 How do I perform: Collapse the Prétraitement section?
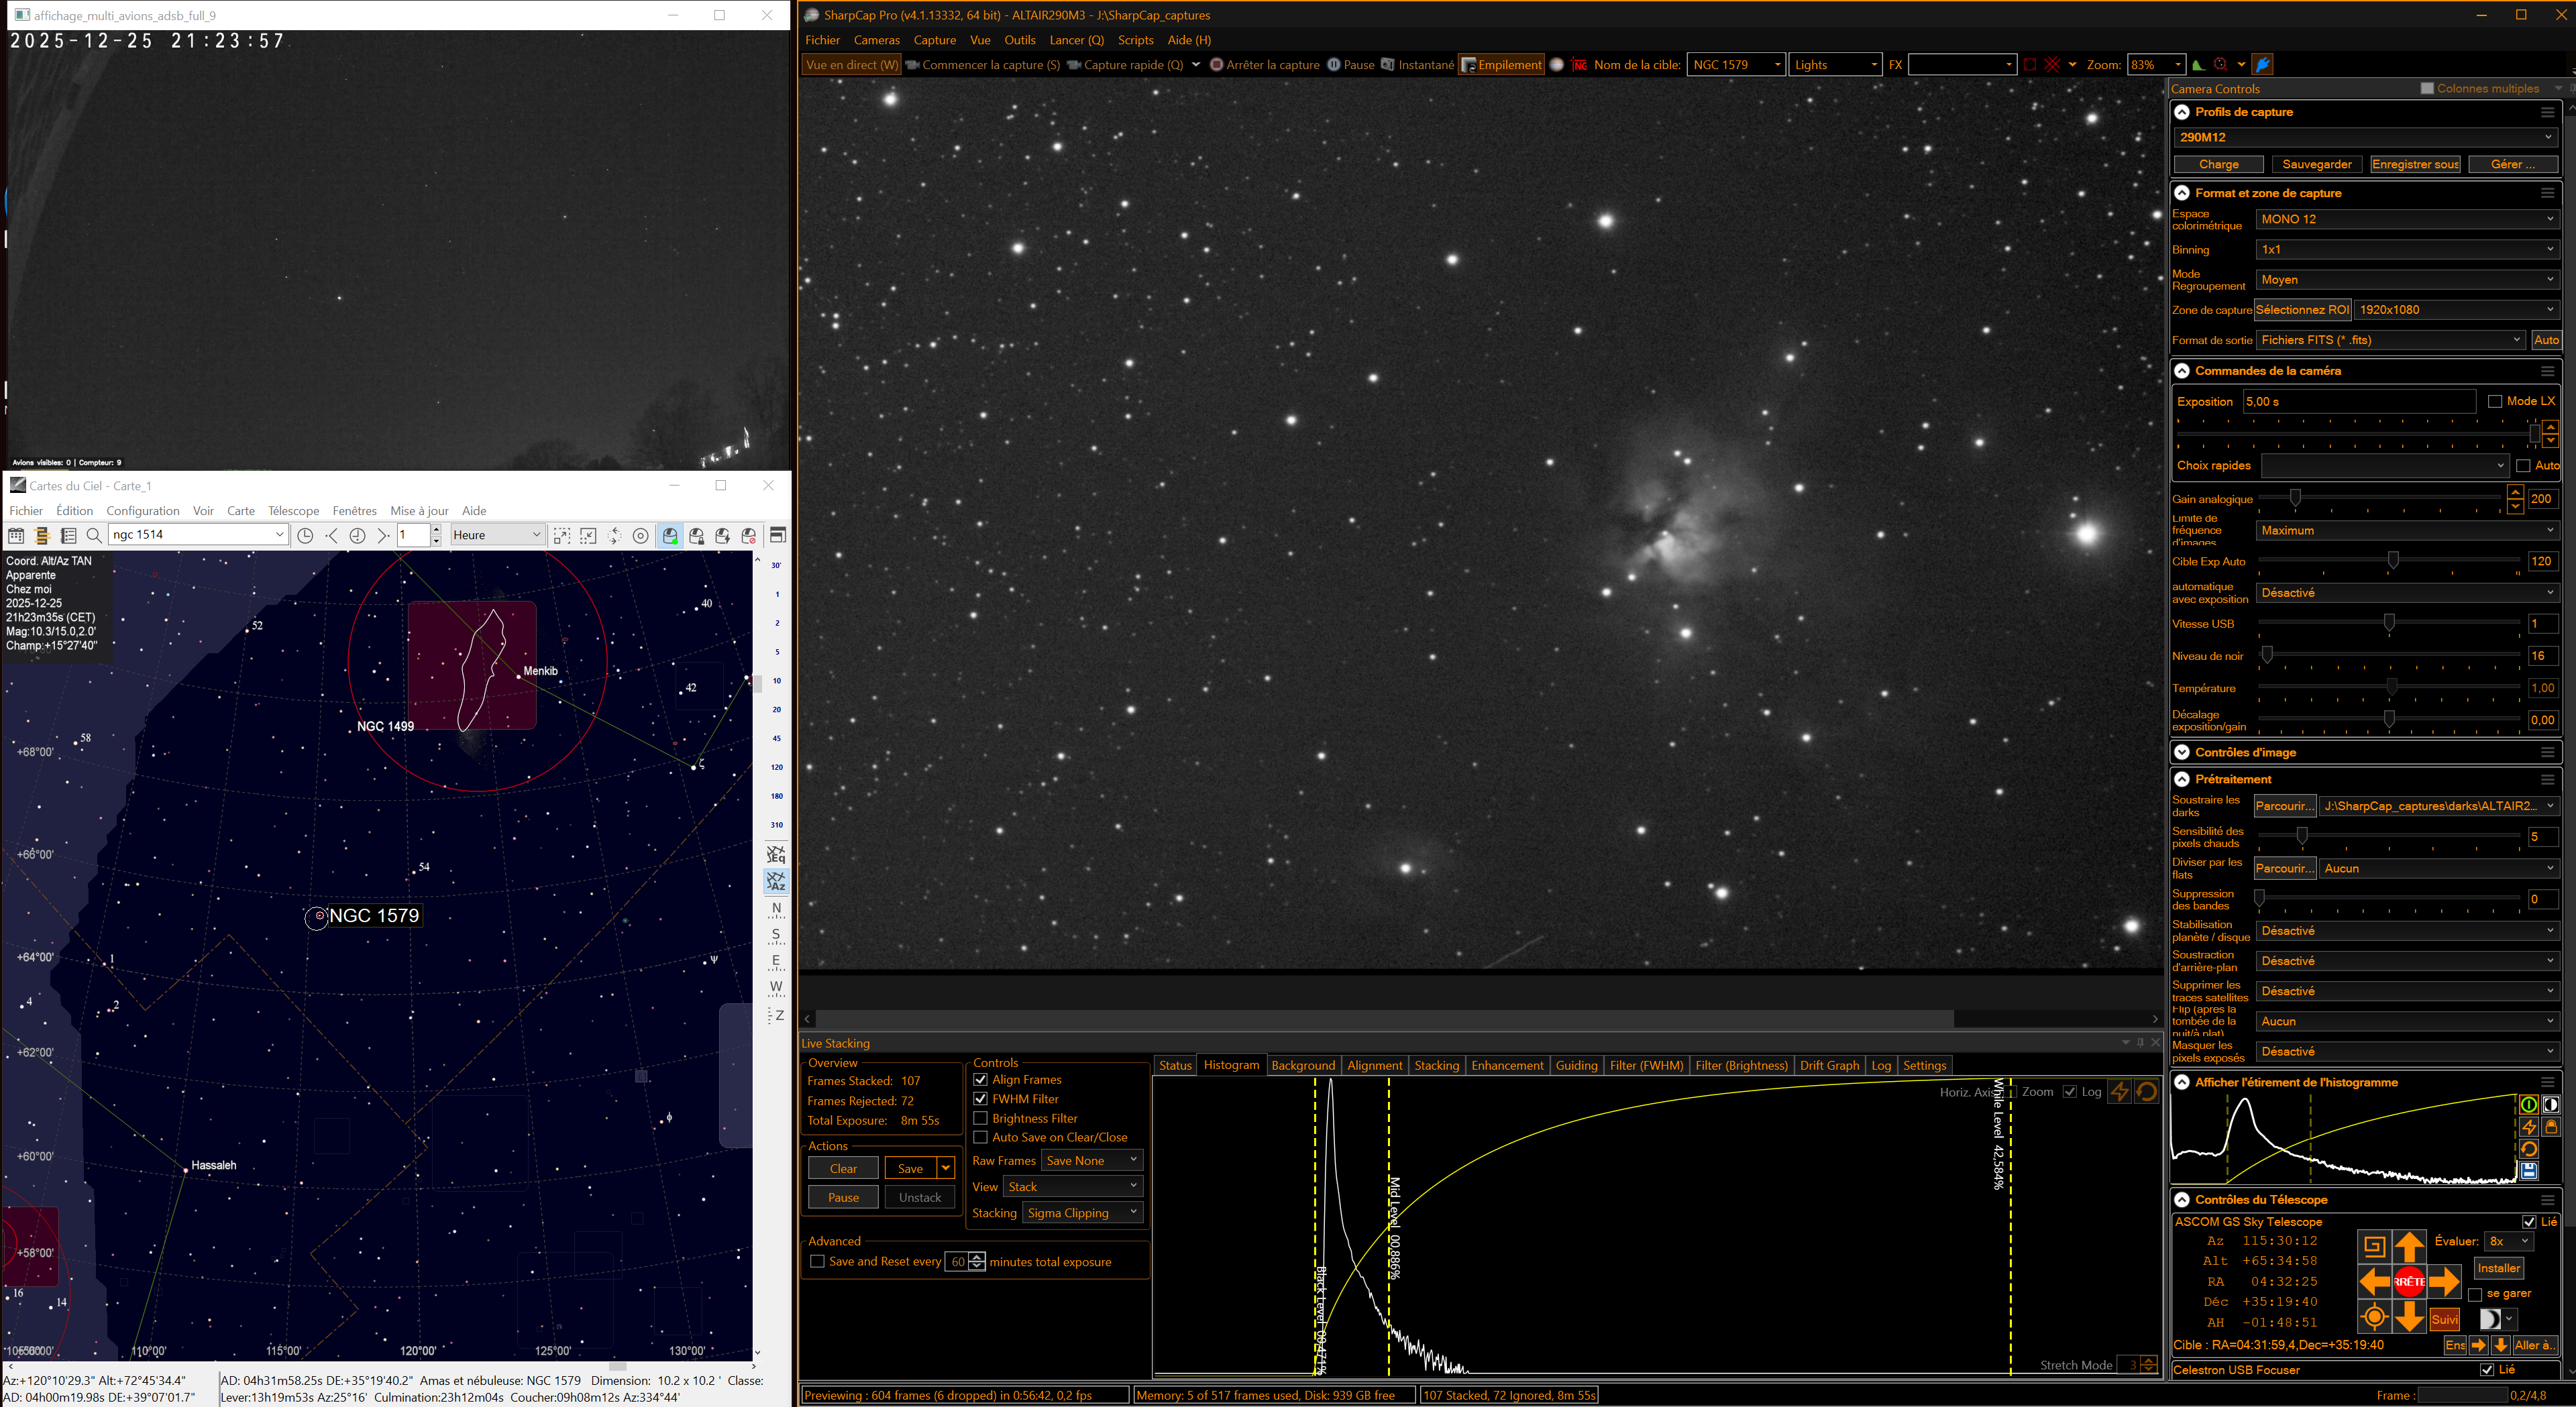click(x=2183, y=779)
